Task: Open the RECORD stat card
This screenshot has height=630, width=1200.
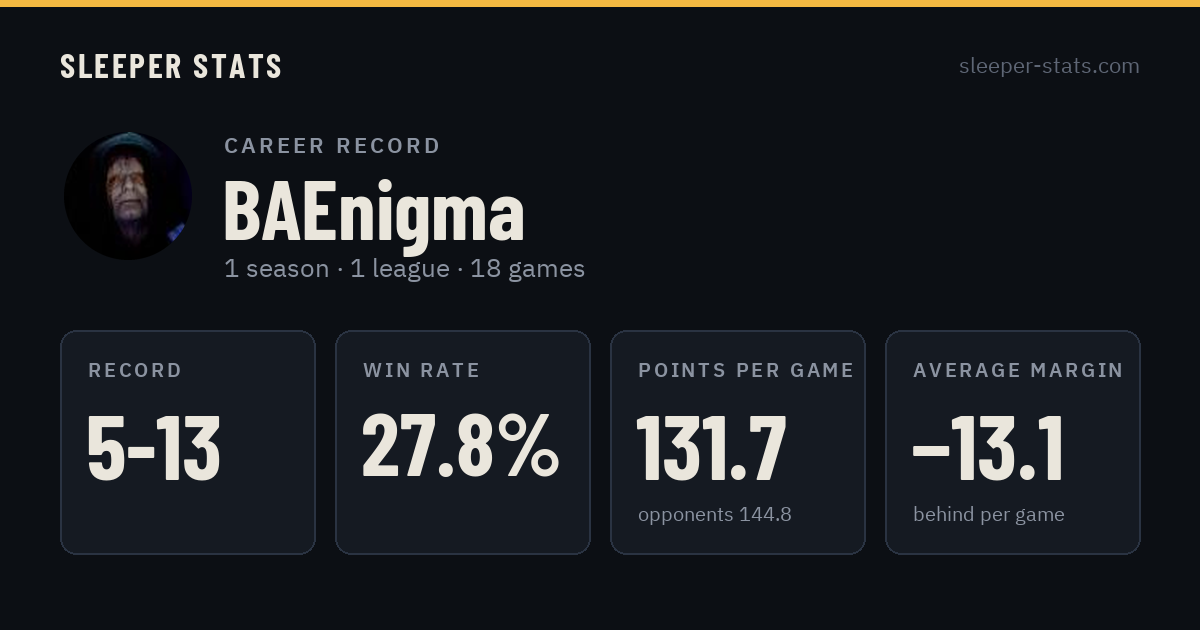Action: click(188, 442)
